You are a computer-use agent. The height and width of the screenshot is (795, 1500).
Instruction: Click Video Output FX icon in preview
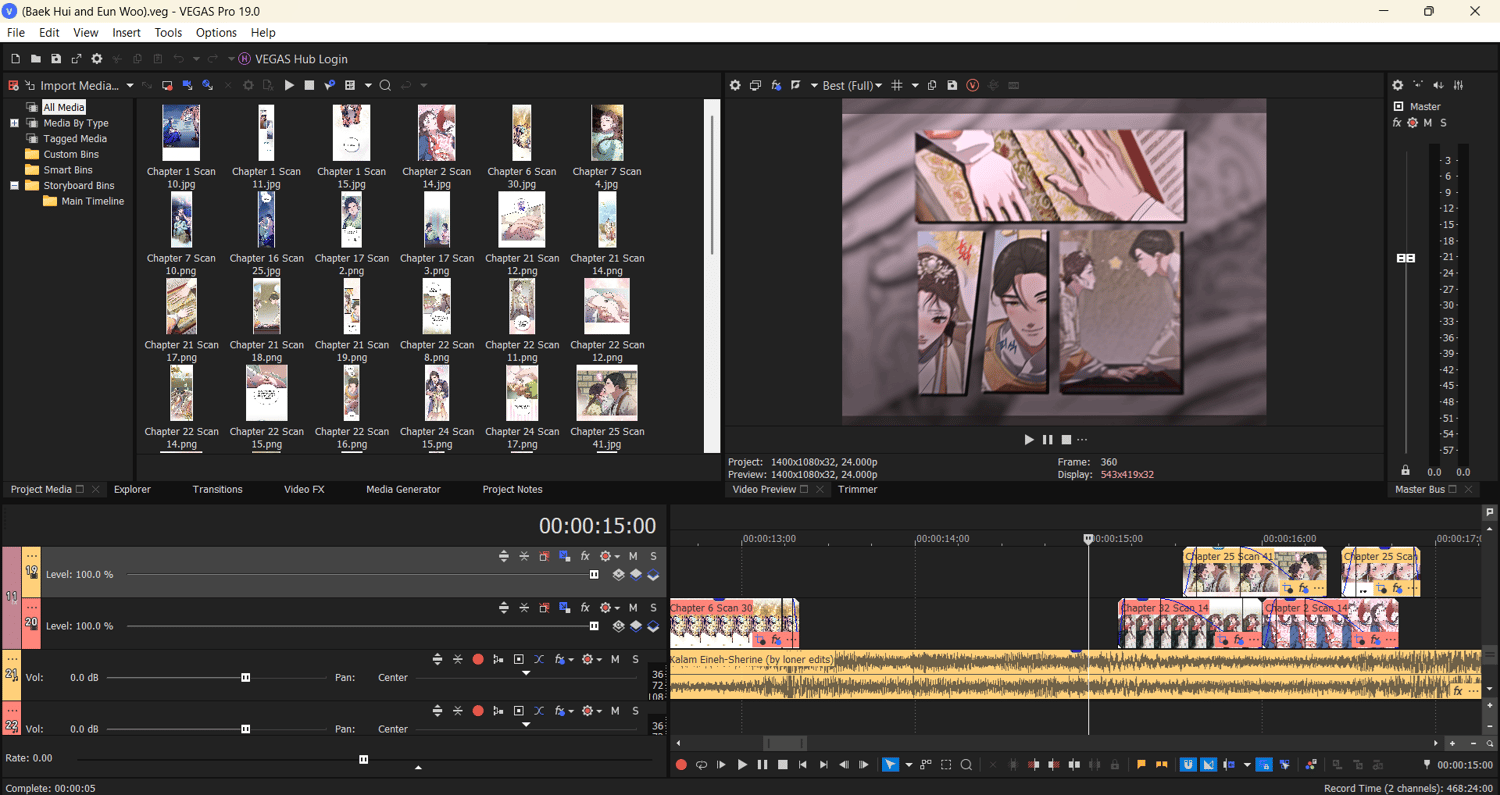click(776, 85)
